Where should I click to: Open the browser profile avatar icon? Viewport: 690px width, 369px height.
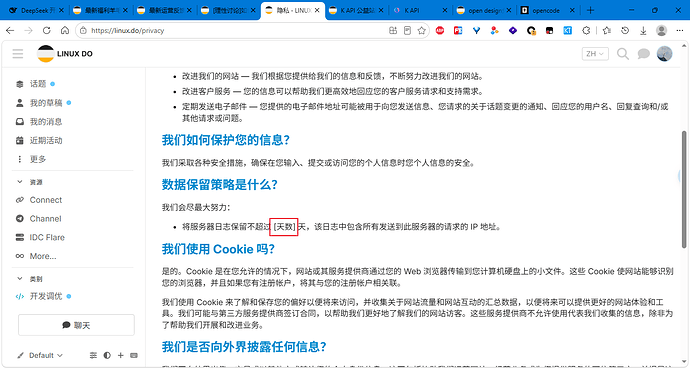click(x=661, y=30)
